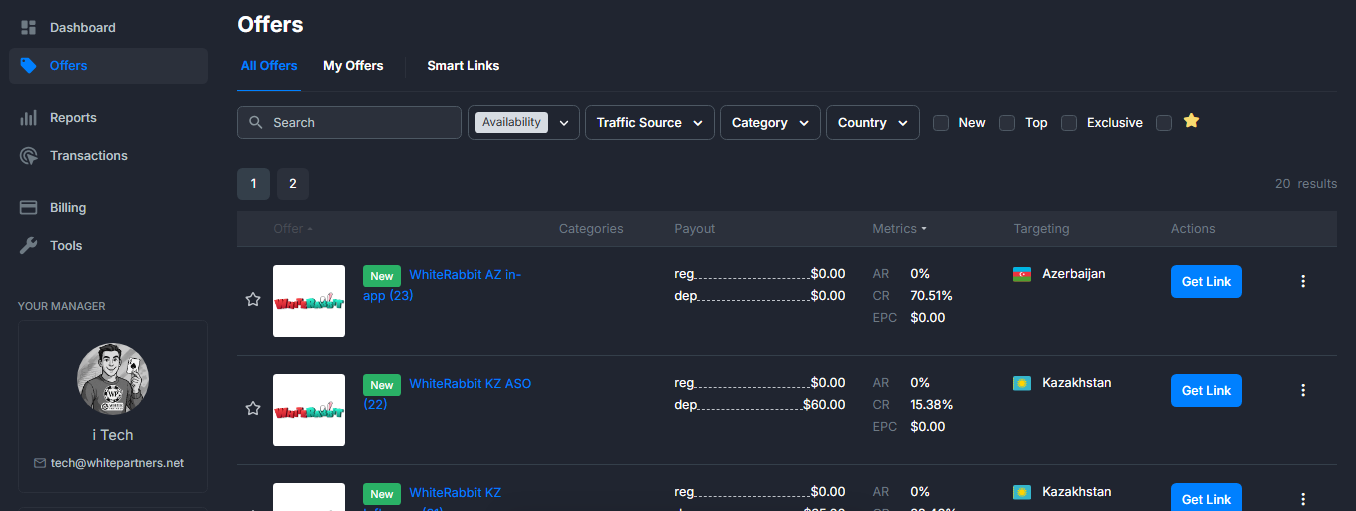Expand the Country dropdown

pyautogui.click(x=873, y=122)
